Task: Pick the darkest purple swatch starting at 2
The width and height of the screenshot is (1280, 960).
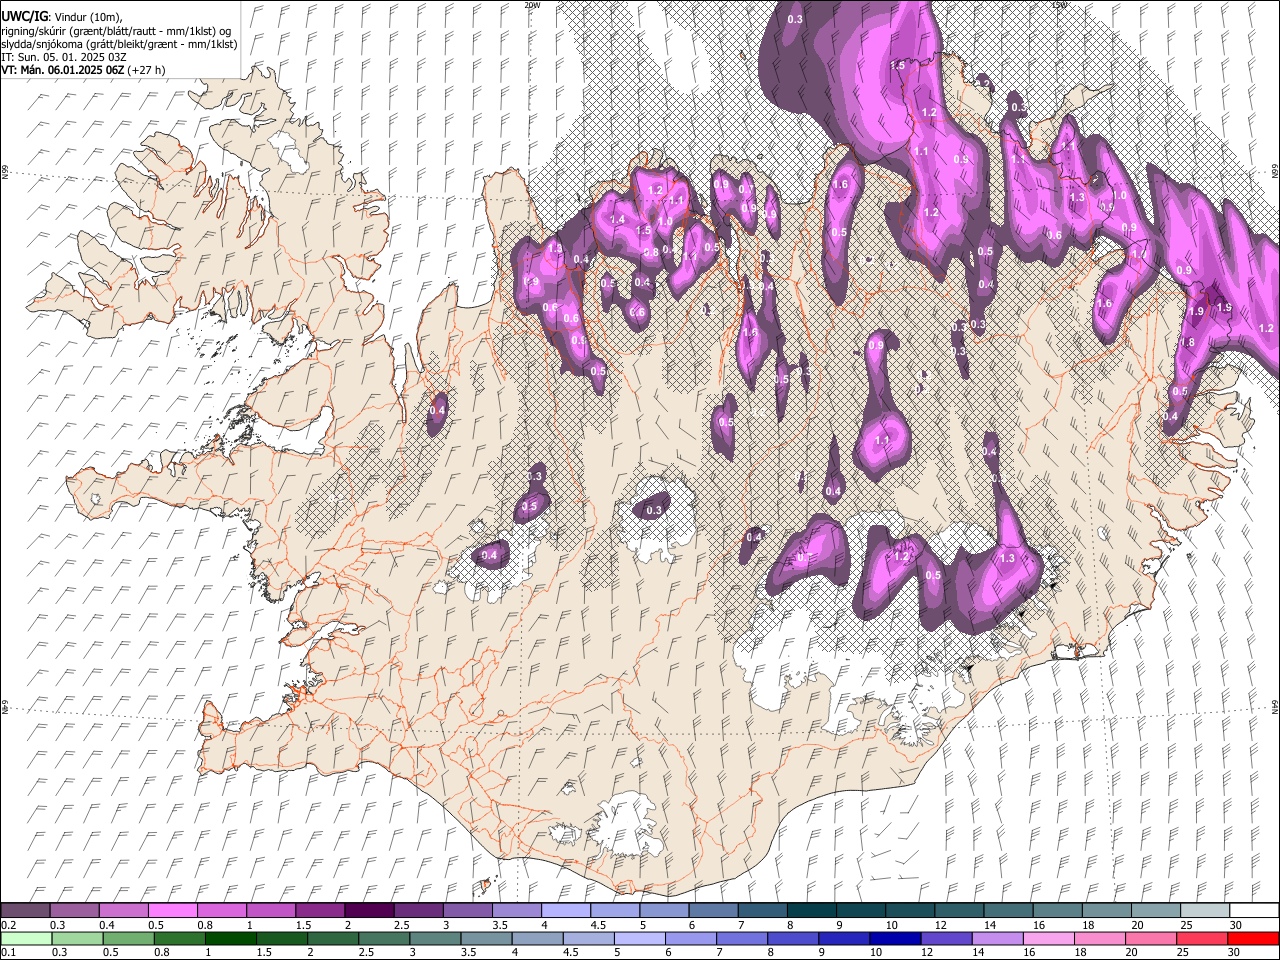Action: coord(368,910)
